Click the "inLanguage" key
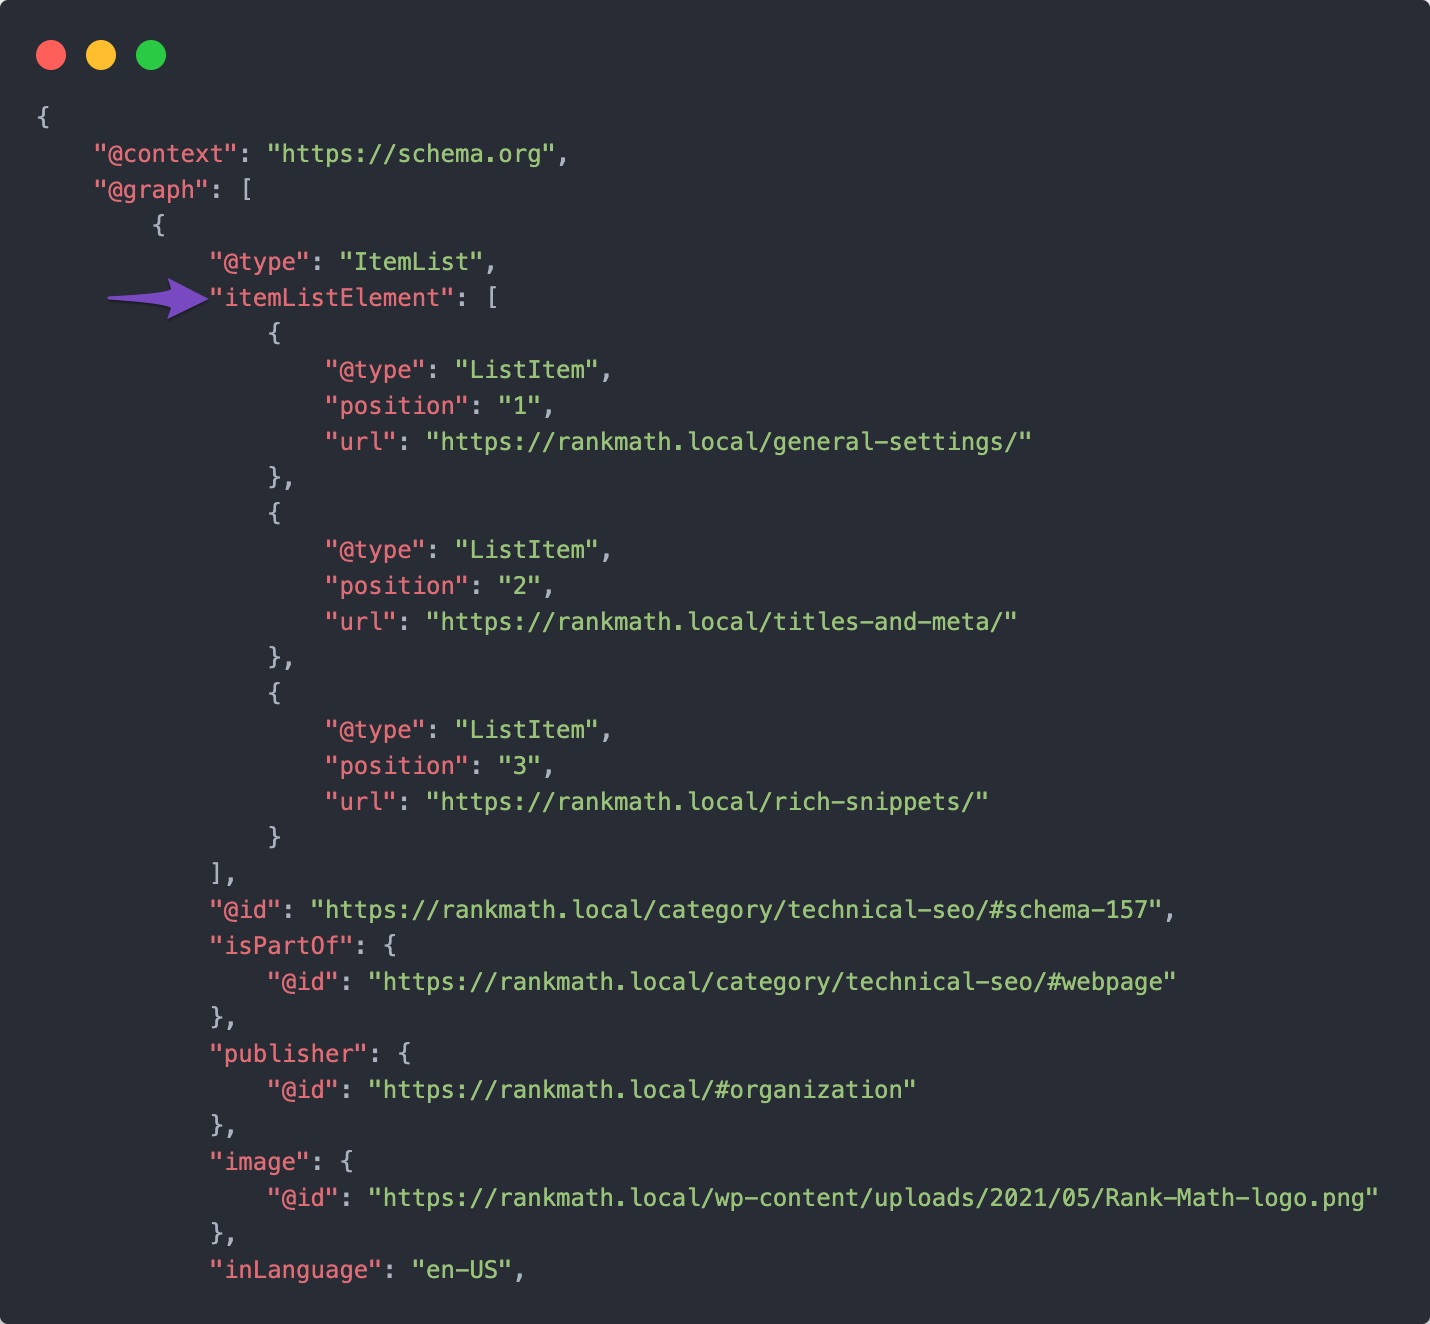1430x1324 pixels. pyautogui.click(x=296, y=1270)
